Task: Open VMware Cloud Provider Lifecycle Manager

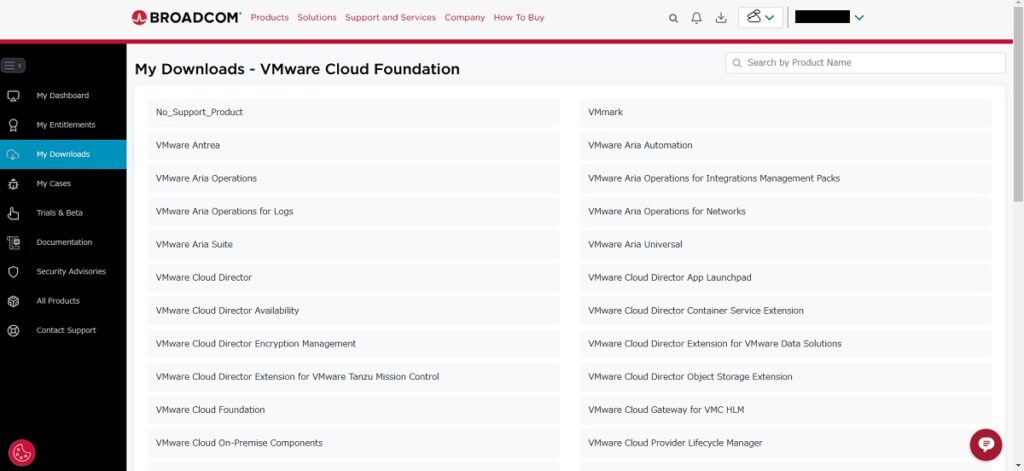Action: (786, 443)
